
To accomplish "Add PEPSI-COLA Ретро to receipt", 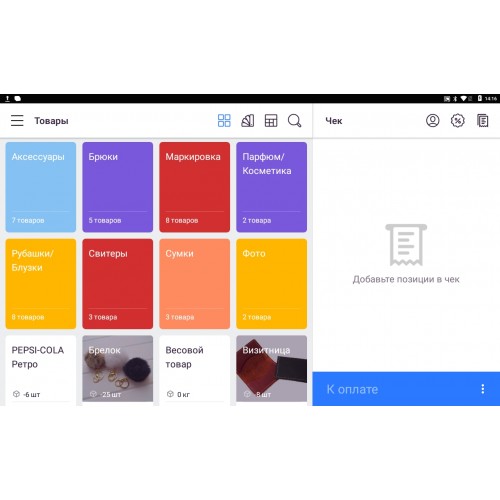I will [41, 370].
